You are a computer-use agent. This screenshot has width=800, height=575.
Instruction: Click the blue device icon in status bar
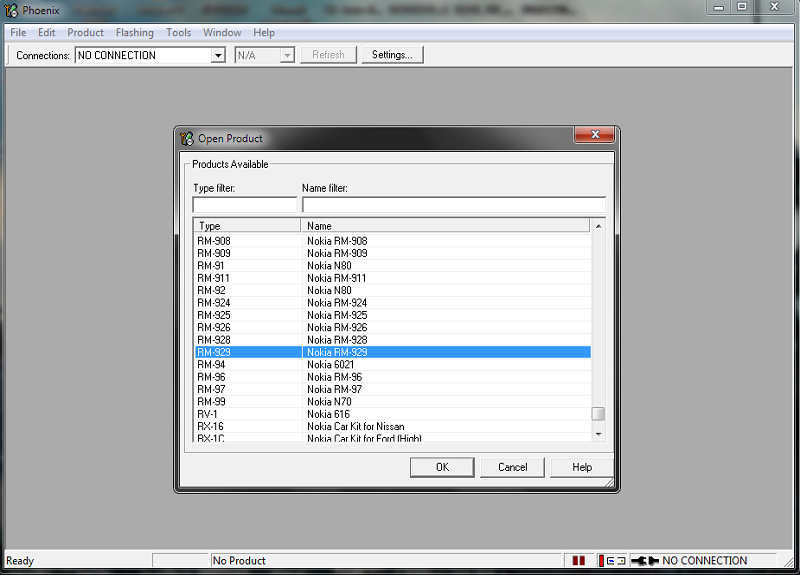tap(613, 561)
